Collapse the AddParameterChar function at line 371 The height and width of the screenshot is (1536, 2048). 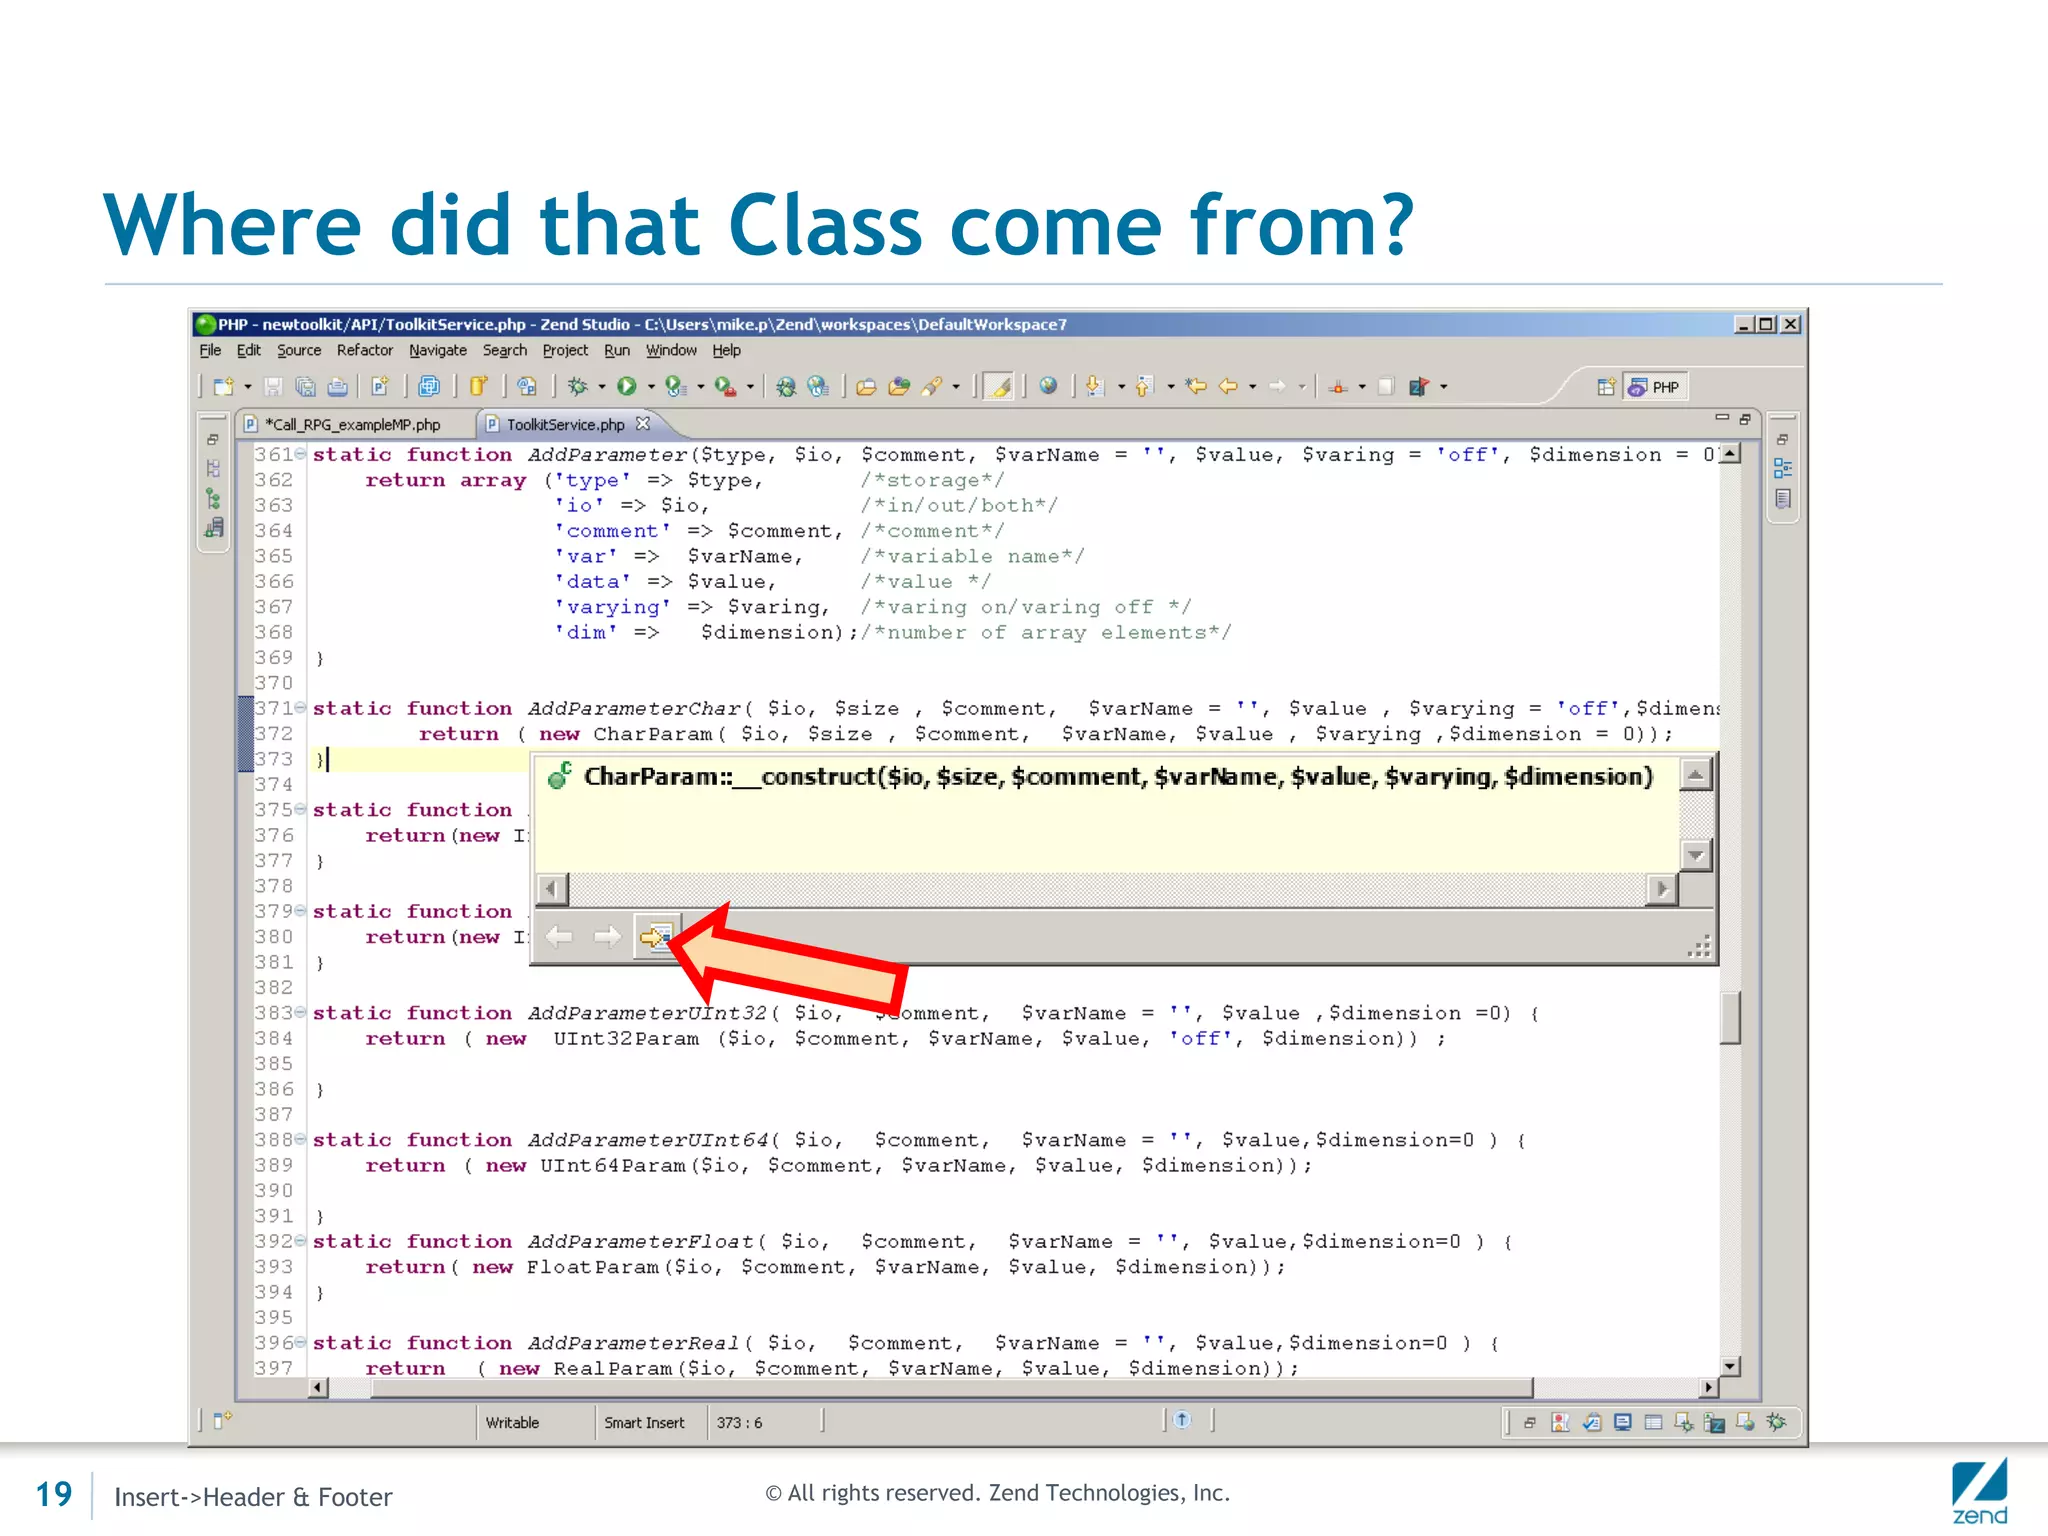(x=301, y=708)
